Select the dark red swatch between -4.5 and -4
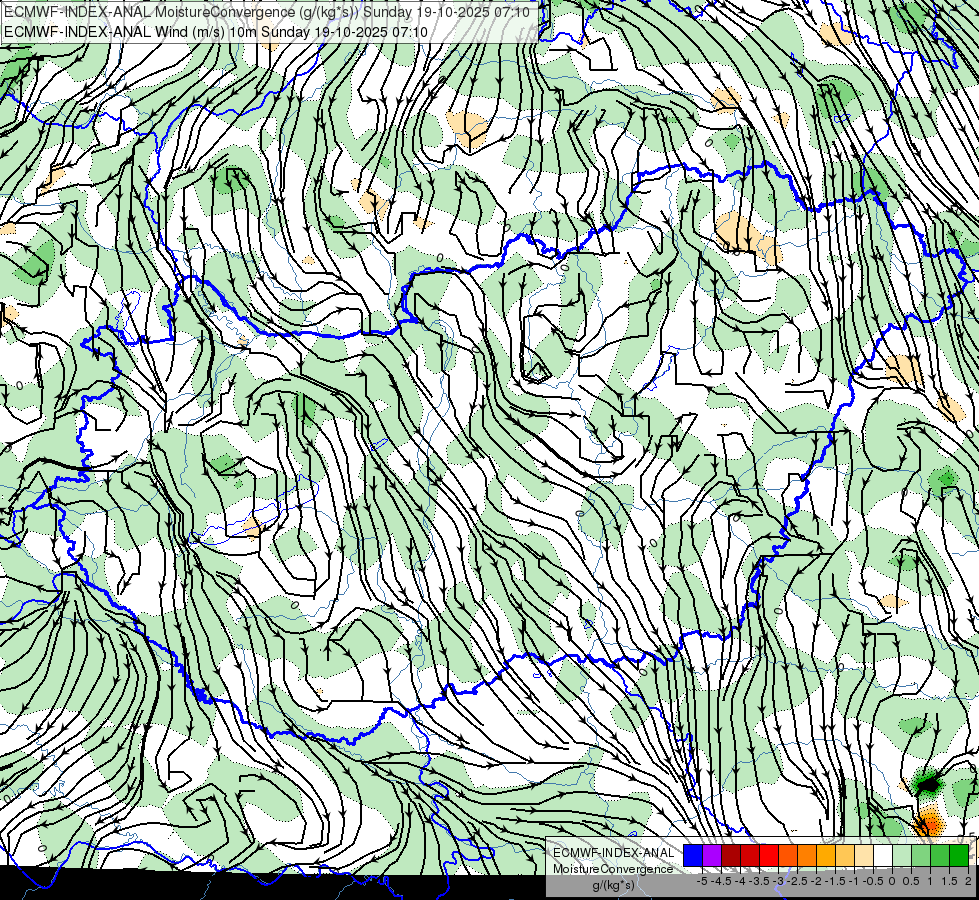This screenshot has width=979, height=900. coord(731,855)
